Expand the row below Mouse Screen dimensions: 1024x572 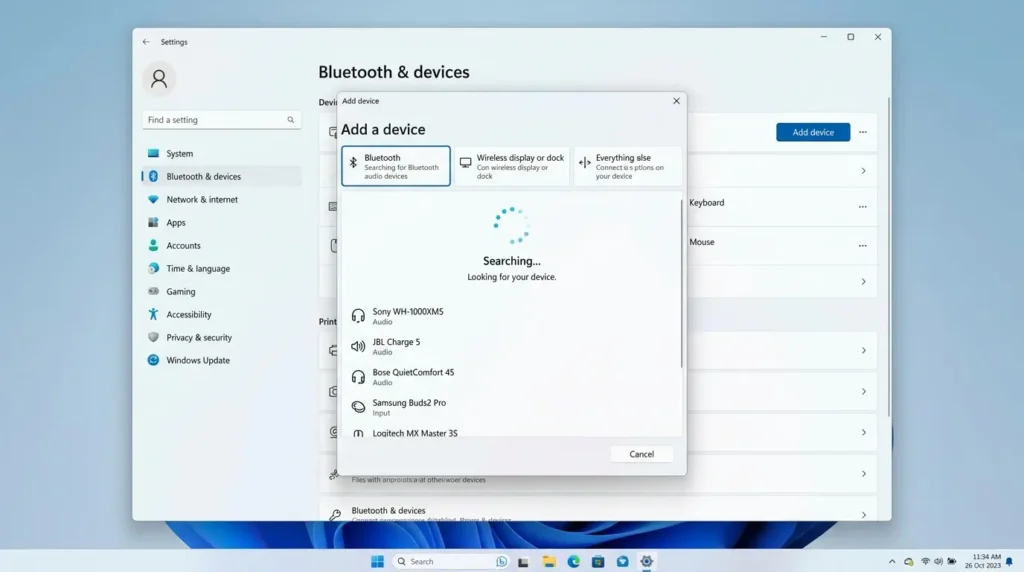[863, 281]
